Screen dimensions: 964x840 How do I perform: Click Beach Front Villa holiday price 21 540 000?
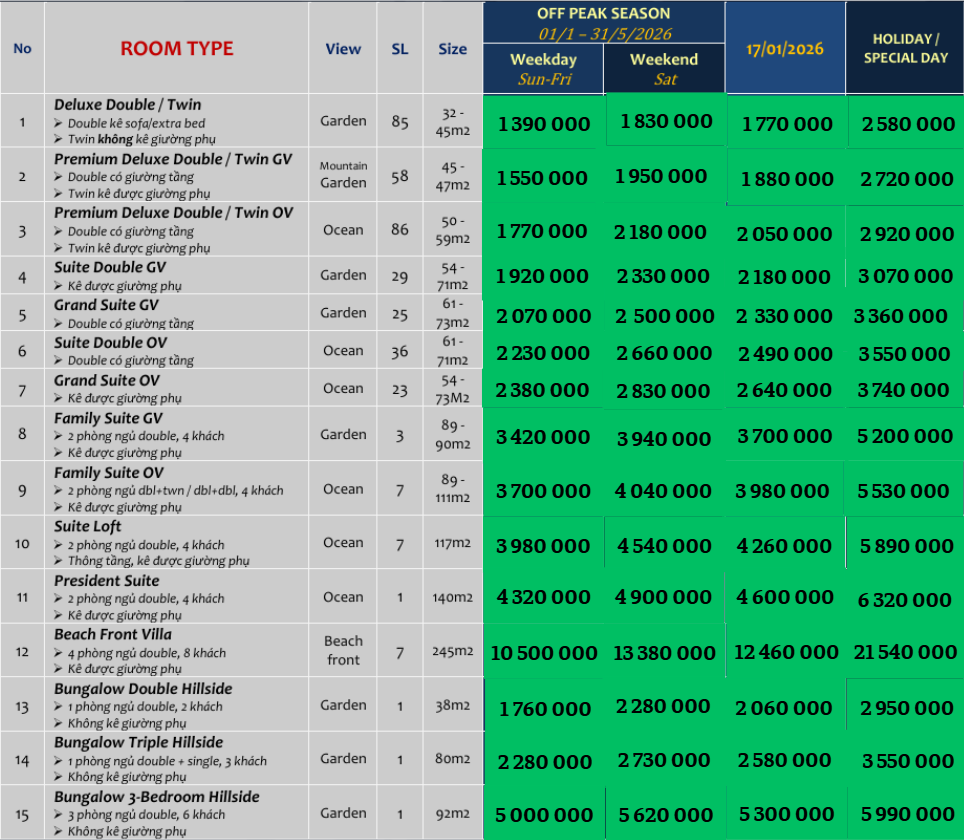(905, 652)
